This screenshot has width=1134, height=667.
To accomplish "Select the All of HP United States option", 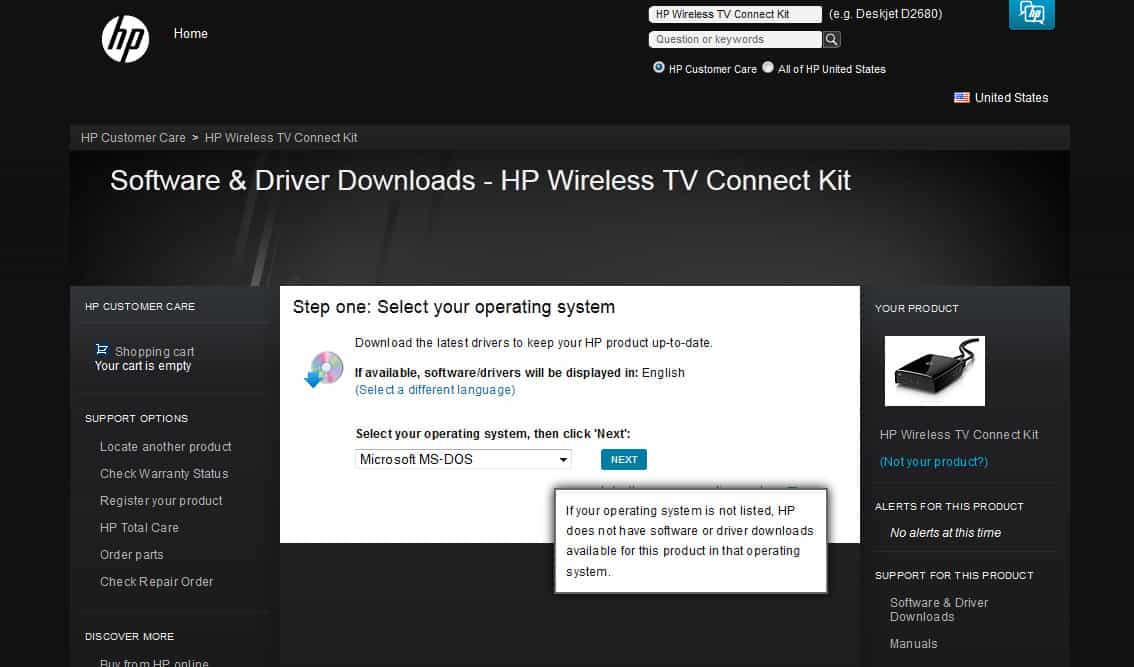I will [x=768, y=68].
